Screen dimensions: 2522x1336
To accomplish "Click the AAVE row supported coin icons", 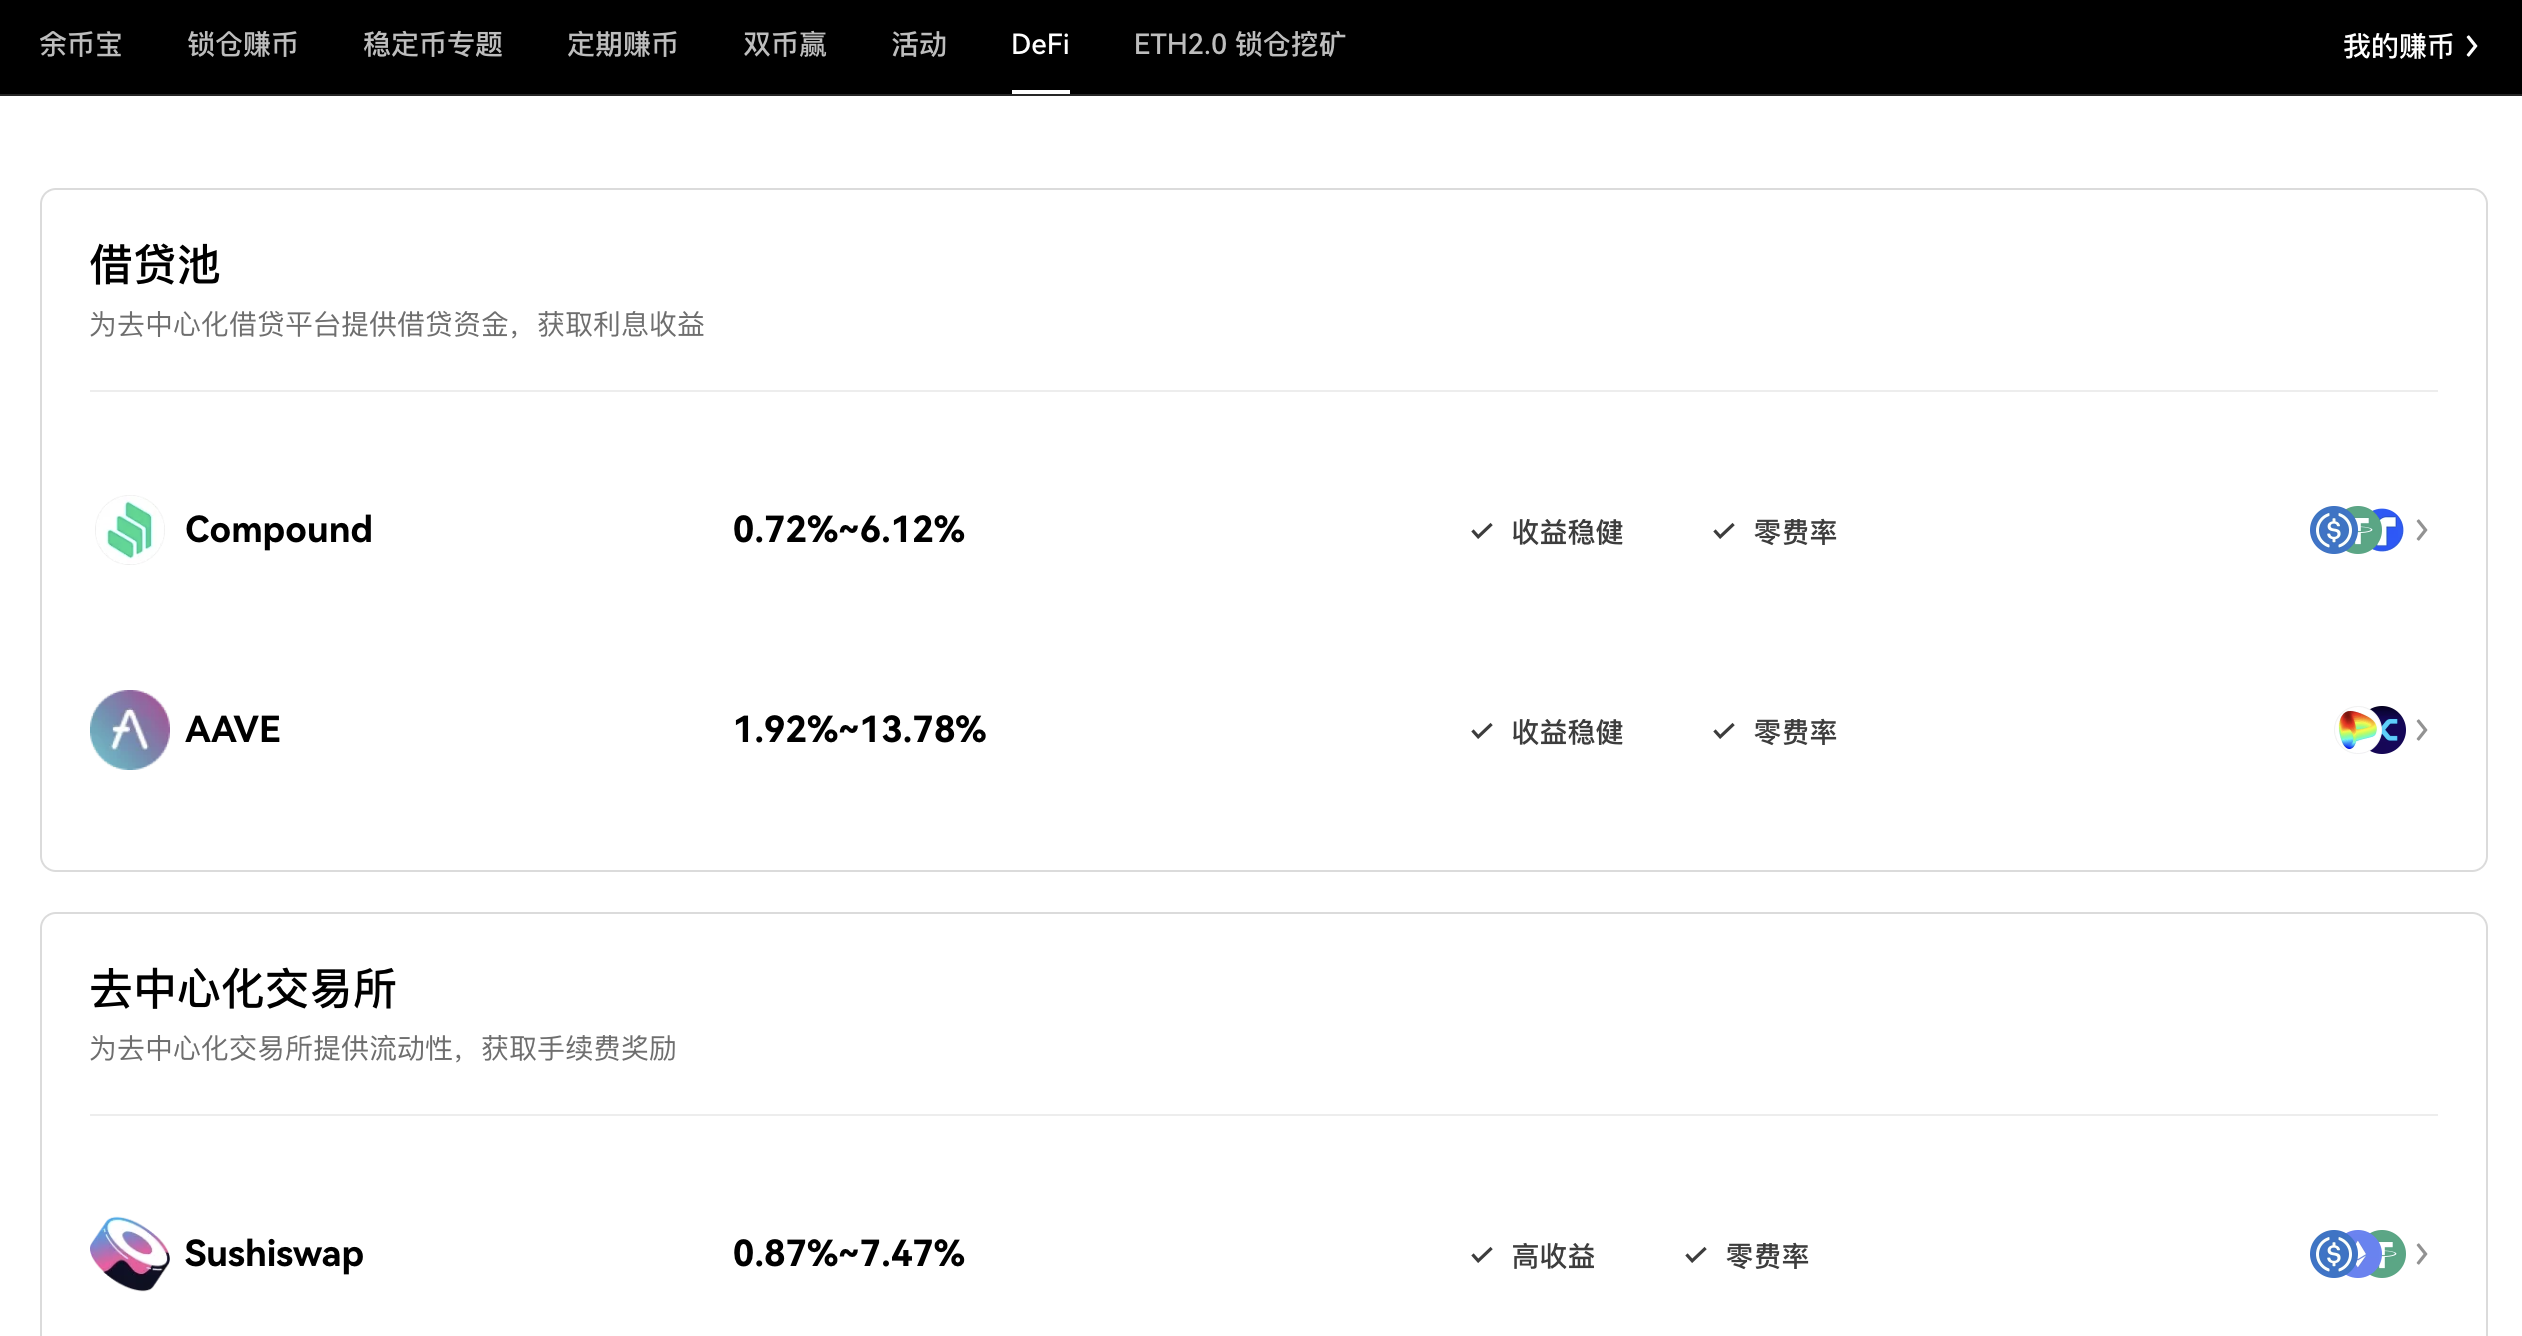I will click(x=2369, y=730).
